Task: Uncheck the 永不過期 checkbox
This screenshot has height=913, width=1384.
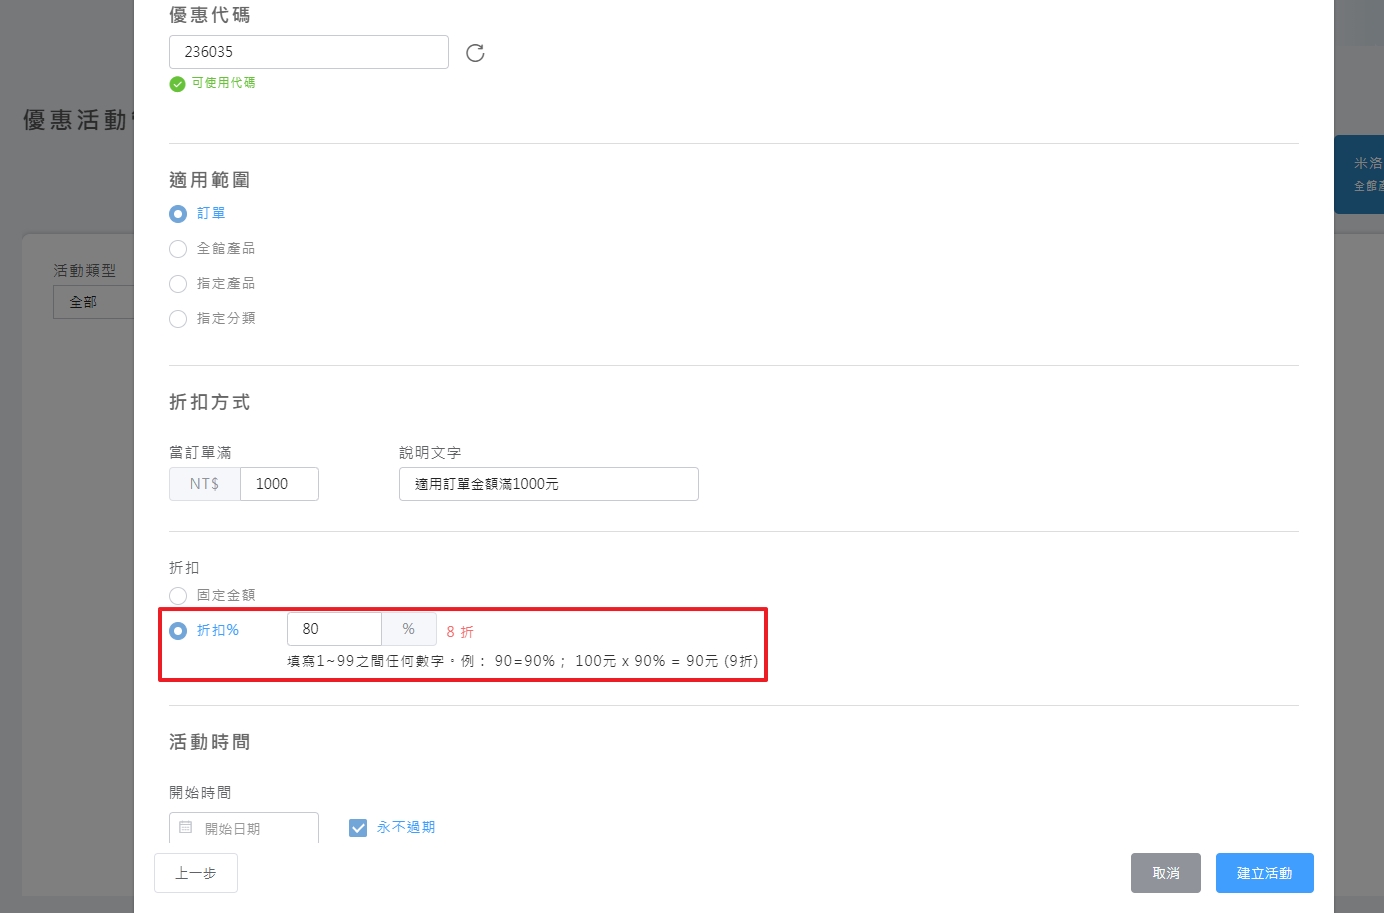Action: point(358,827)
